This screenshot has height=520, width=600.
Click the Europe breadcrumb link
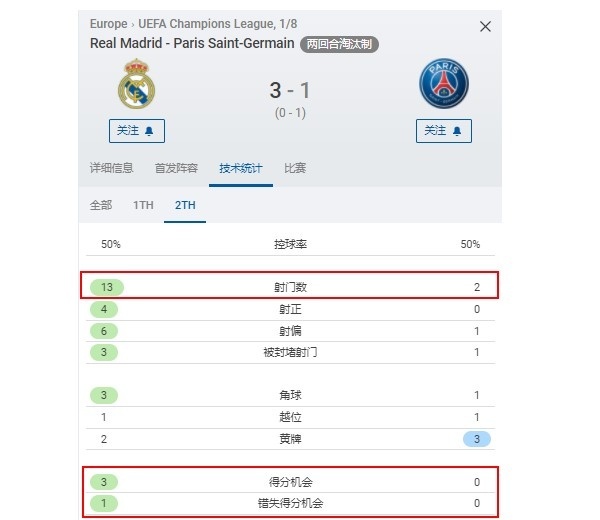point(108,24)
